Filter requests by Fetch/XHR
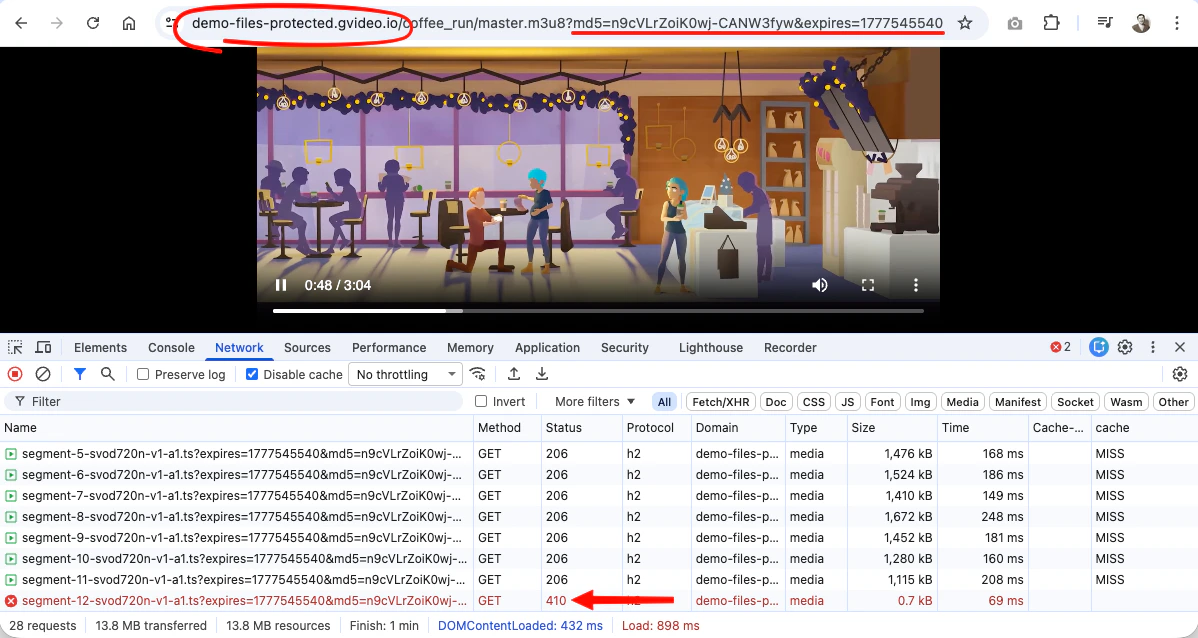Screen dimensions: 1198x638 [720, 402]
